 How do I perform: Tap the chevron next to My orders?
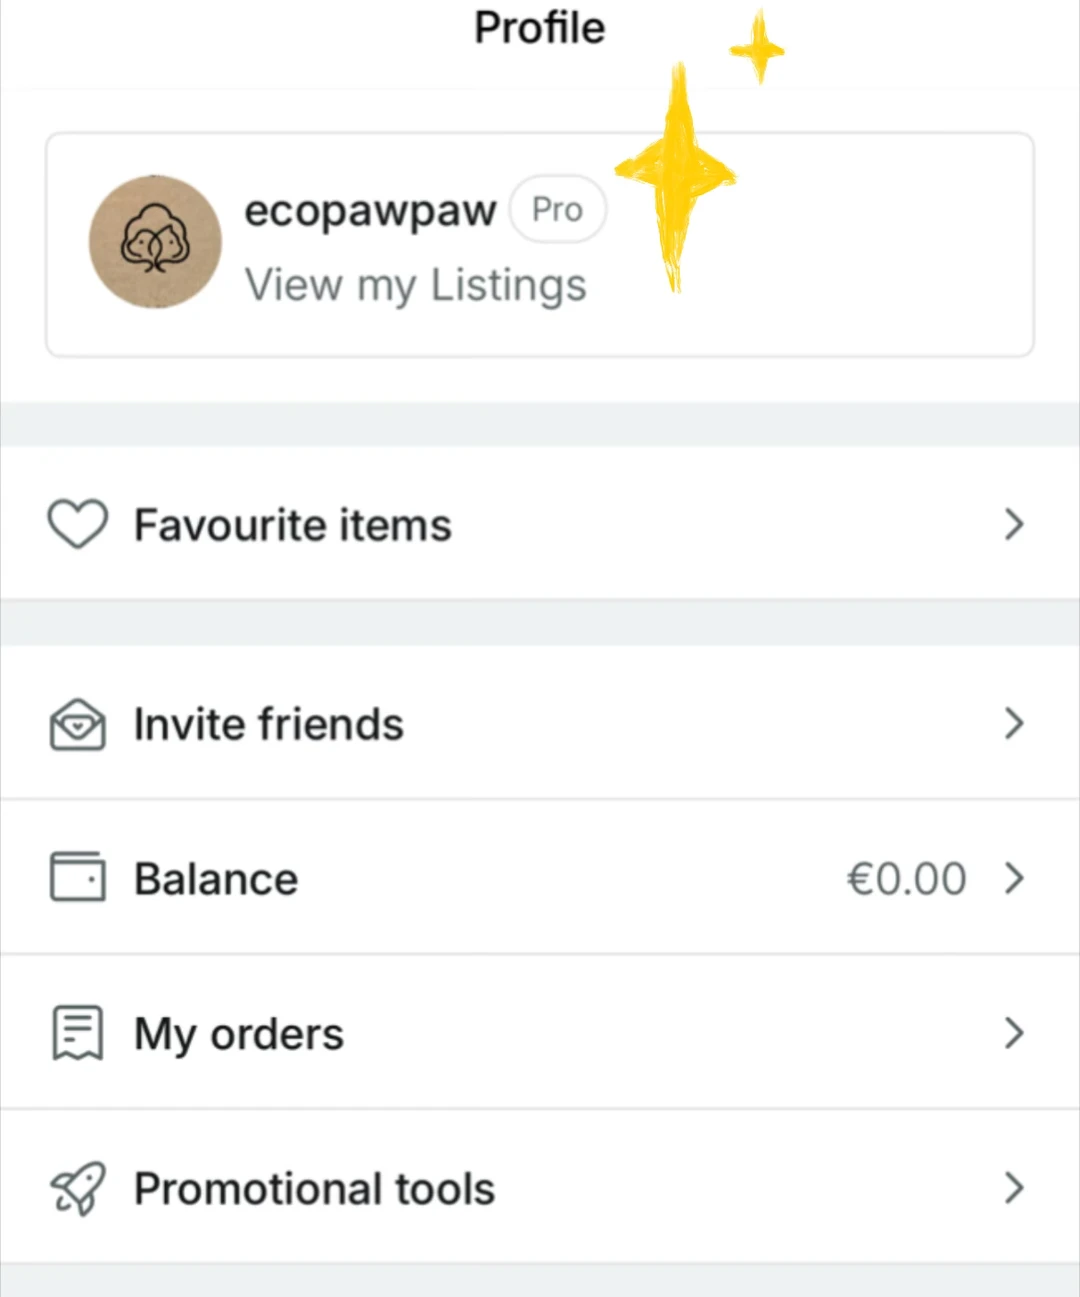tap(1014, 1033)
